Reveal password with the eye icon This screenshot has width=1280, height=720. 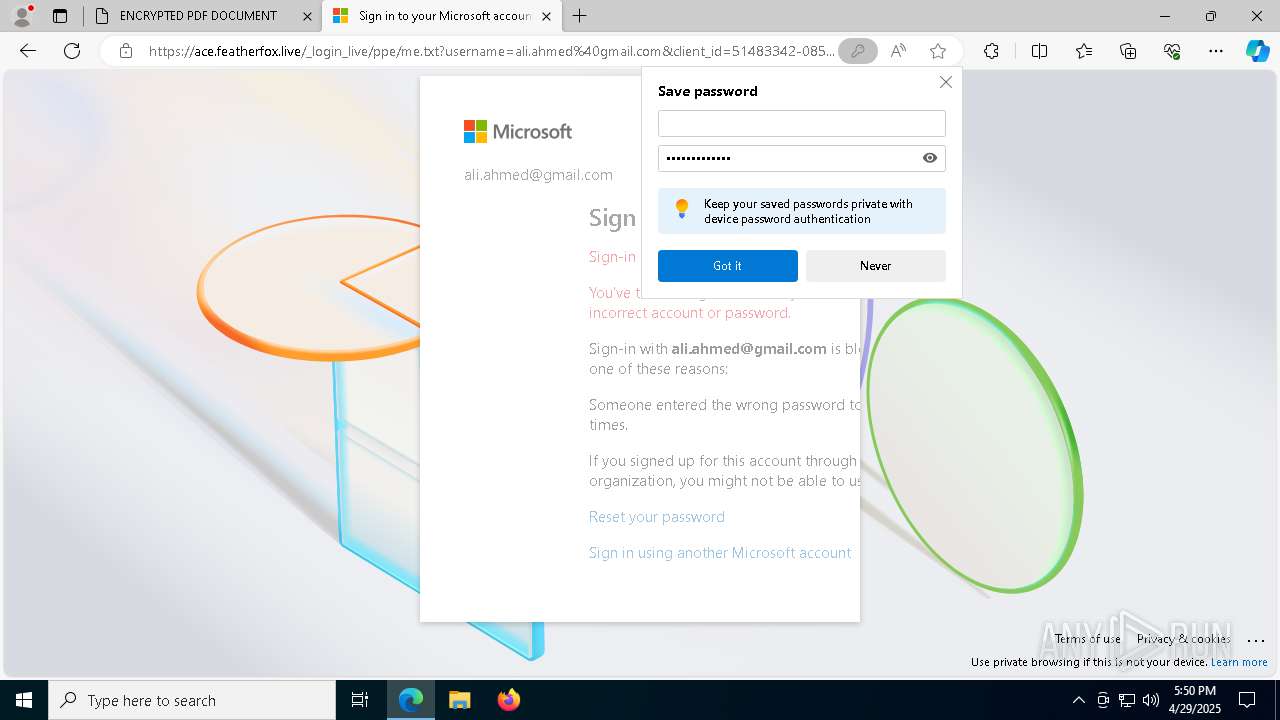click(x=930, y=158)
